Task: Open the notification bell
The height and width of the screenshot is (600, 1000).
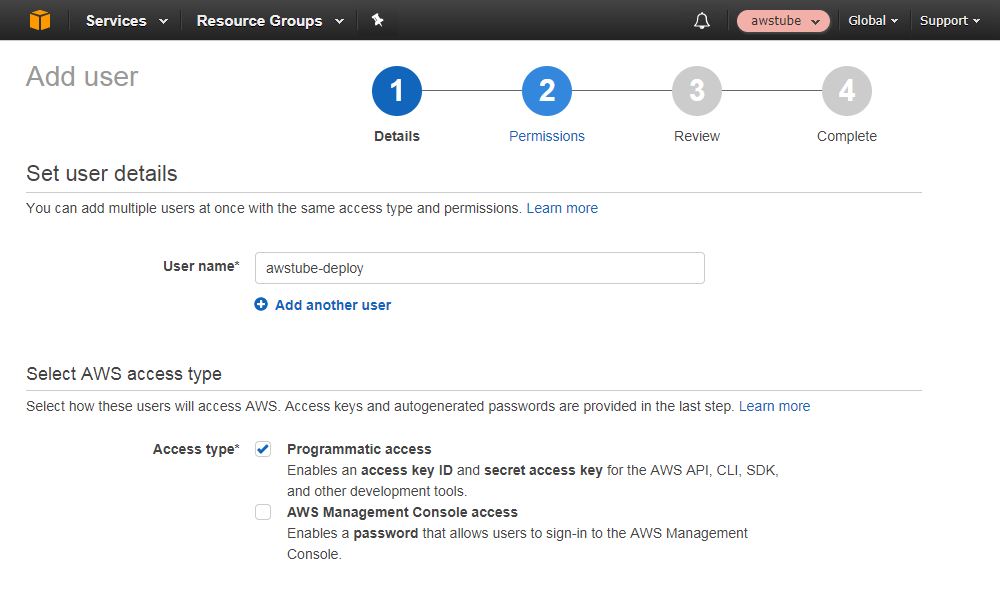Action: pyautogui.click(x=701, y=20)
